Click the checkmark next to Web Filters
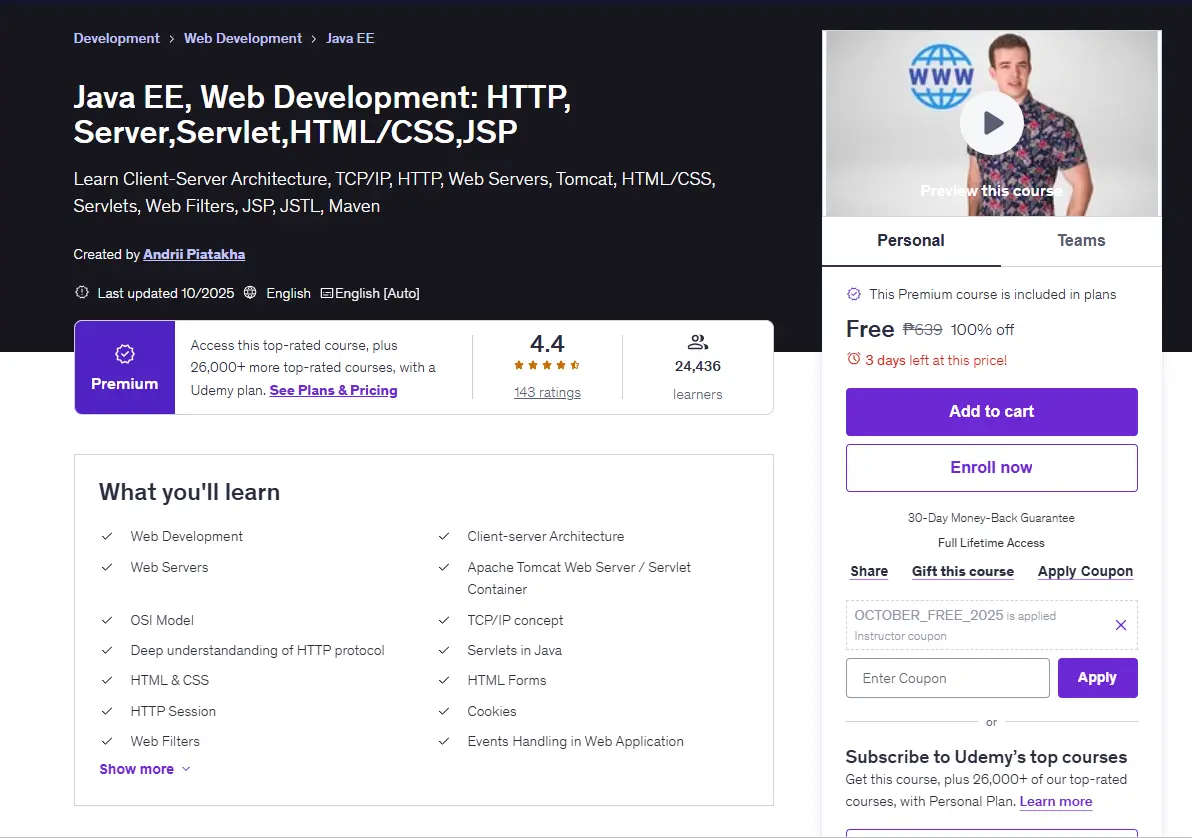Viewport: 1192px width, 838px height. (x=107, y=741)
